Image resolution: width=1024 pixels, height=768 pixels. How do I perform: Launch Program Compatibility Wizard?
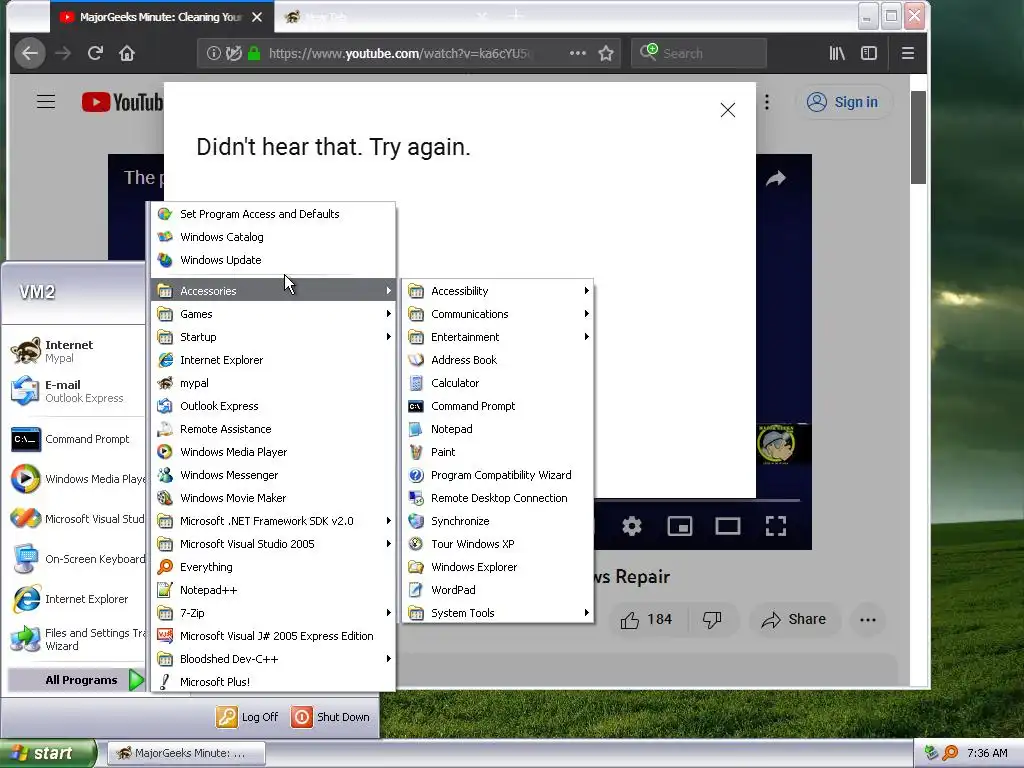tap(497, 475)
